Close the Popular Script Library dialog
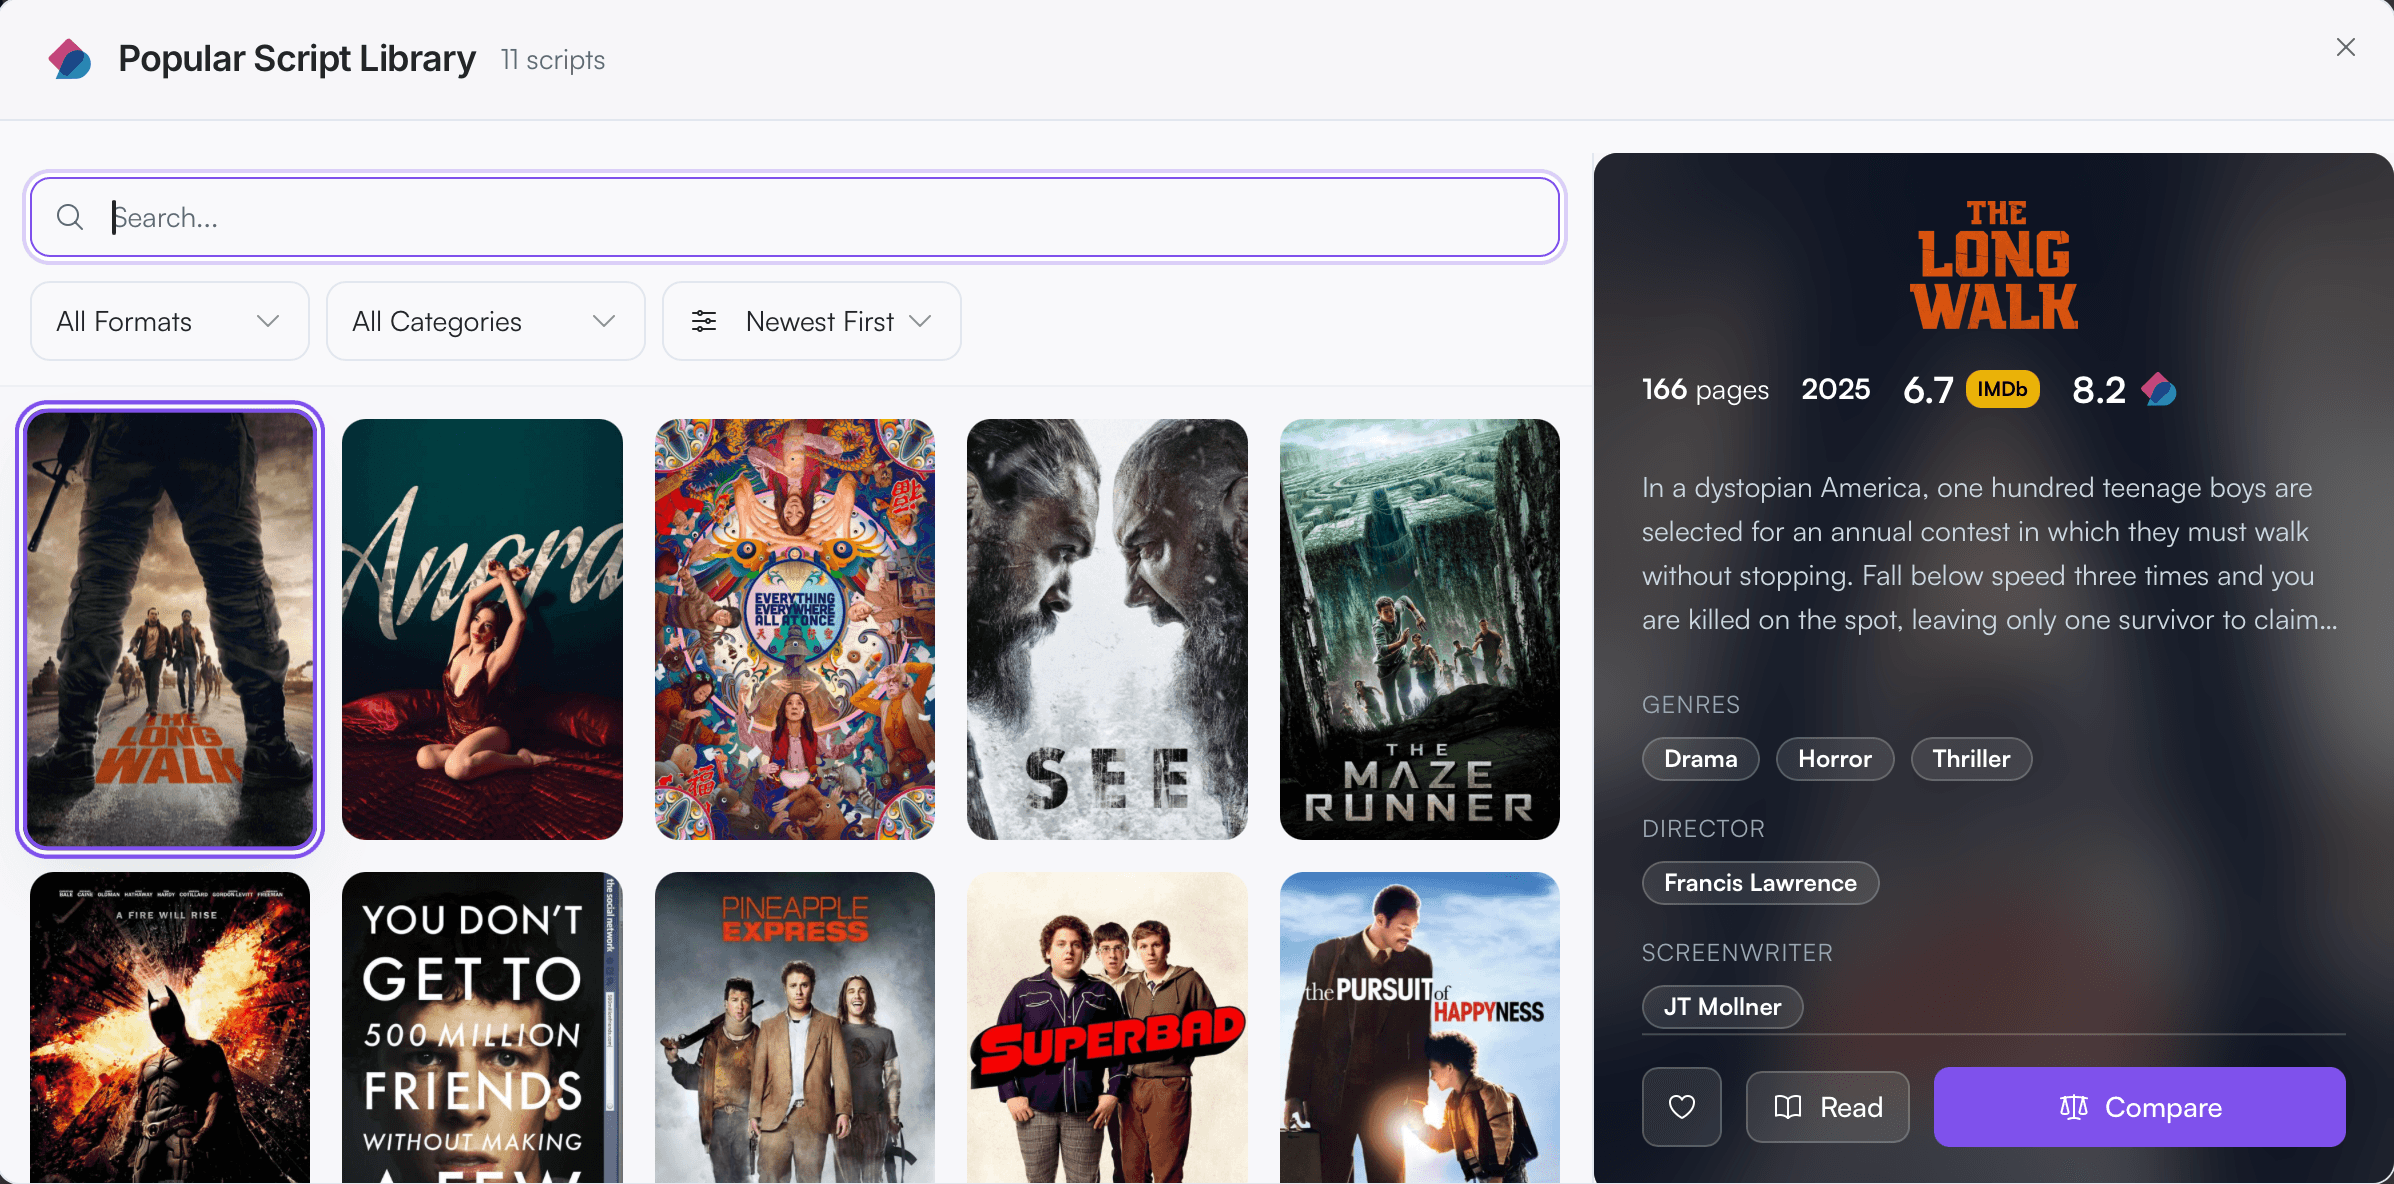Image resolution: width=2394 pixels, height=1184 pixels. pos(2345,47)
